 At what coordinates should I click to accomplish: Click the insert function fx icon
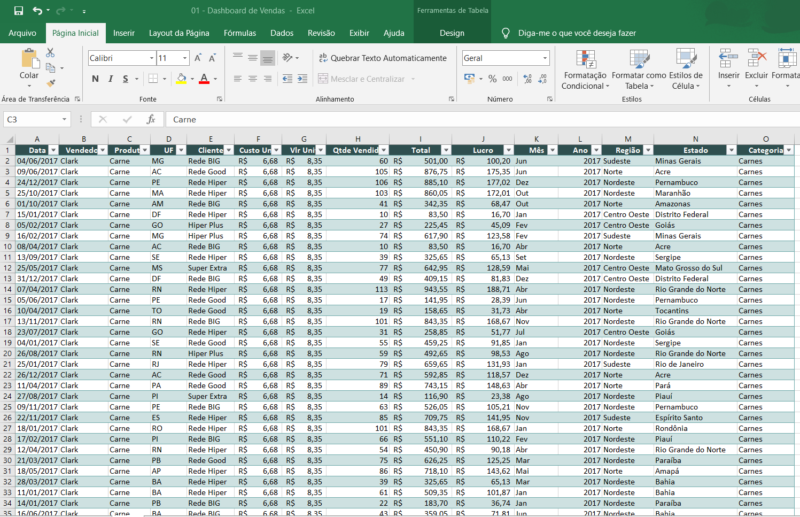(151, 119)
